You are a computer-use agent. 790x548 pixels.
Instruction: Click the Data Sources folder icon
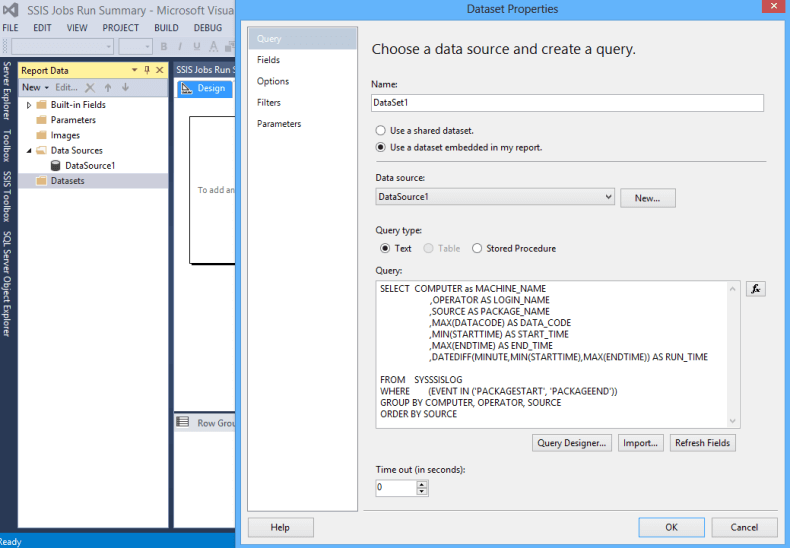pos(41,150)
